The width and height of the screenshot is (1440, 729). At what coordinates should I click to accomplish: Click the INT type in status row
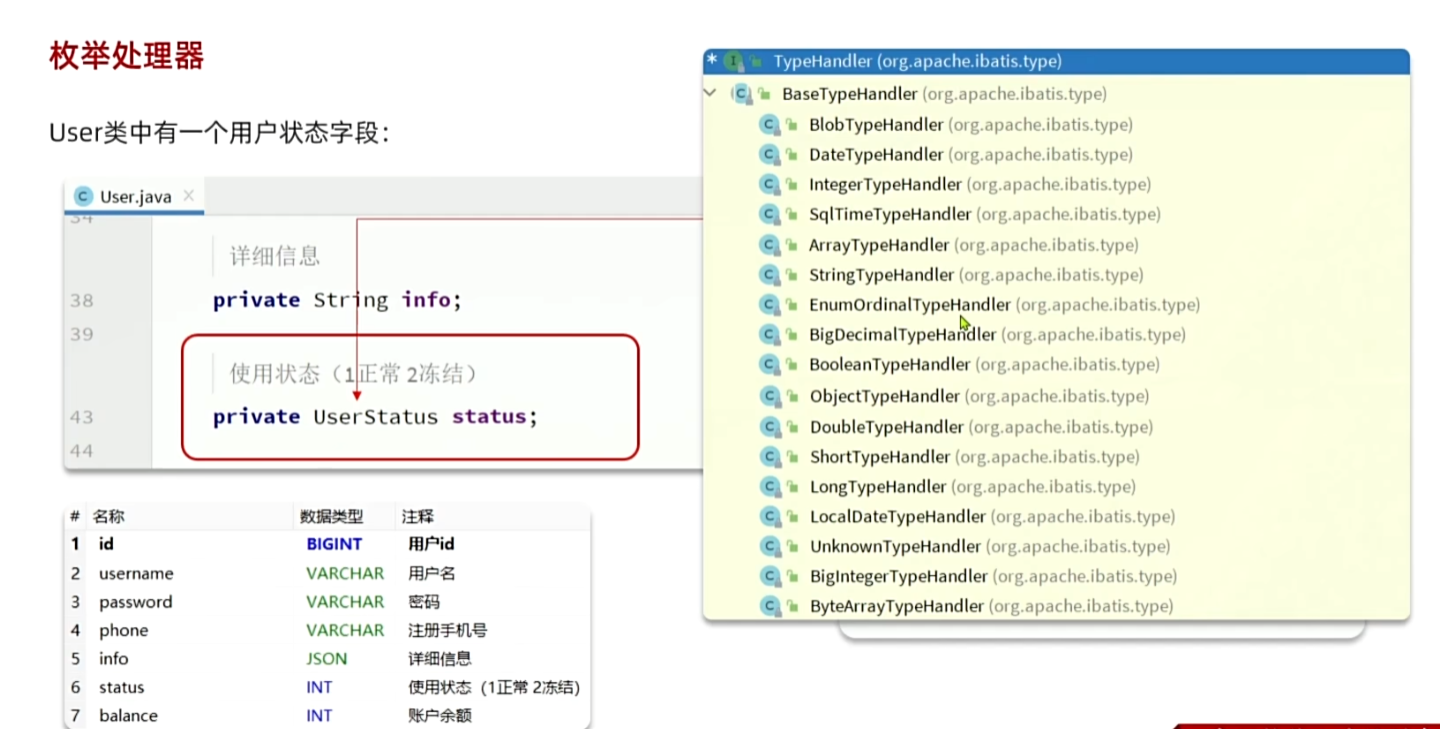tap(319, 687)
